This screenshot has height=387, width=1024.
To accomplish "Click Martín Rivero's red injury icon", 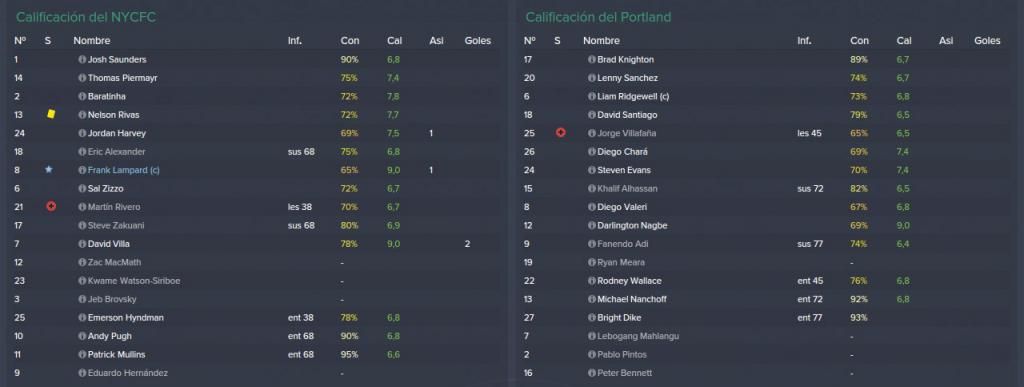I will [x=51, y=206].
